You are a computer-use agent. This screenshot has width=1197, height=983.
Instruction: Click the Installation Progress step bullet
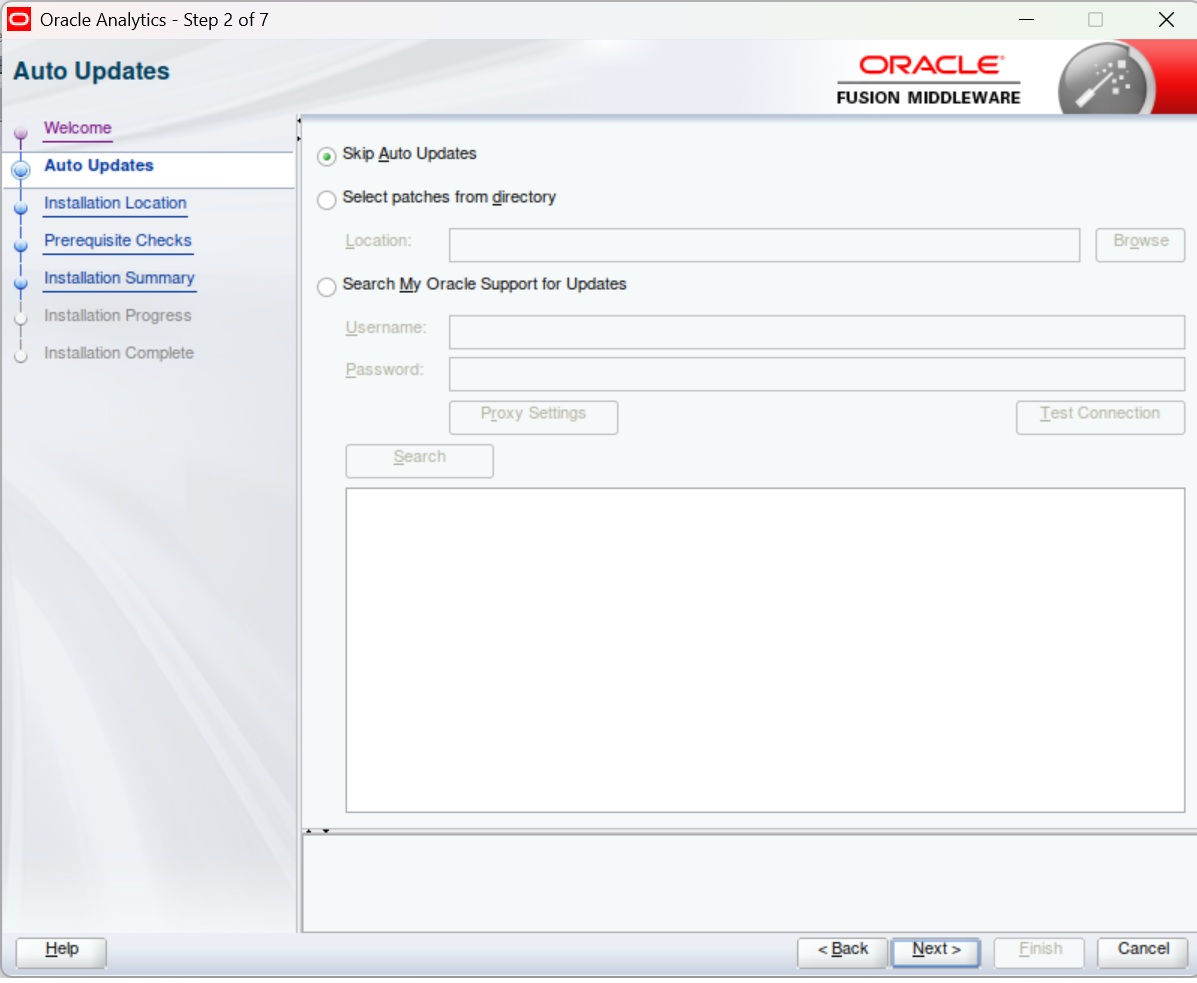pos(21,320)
